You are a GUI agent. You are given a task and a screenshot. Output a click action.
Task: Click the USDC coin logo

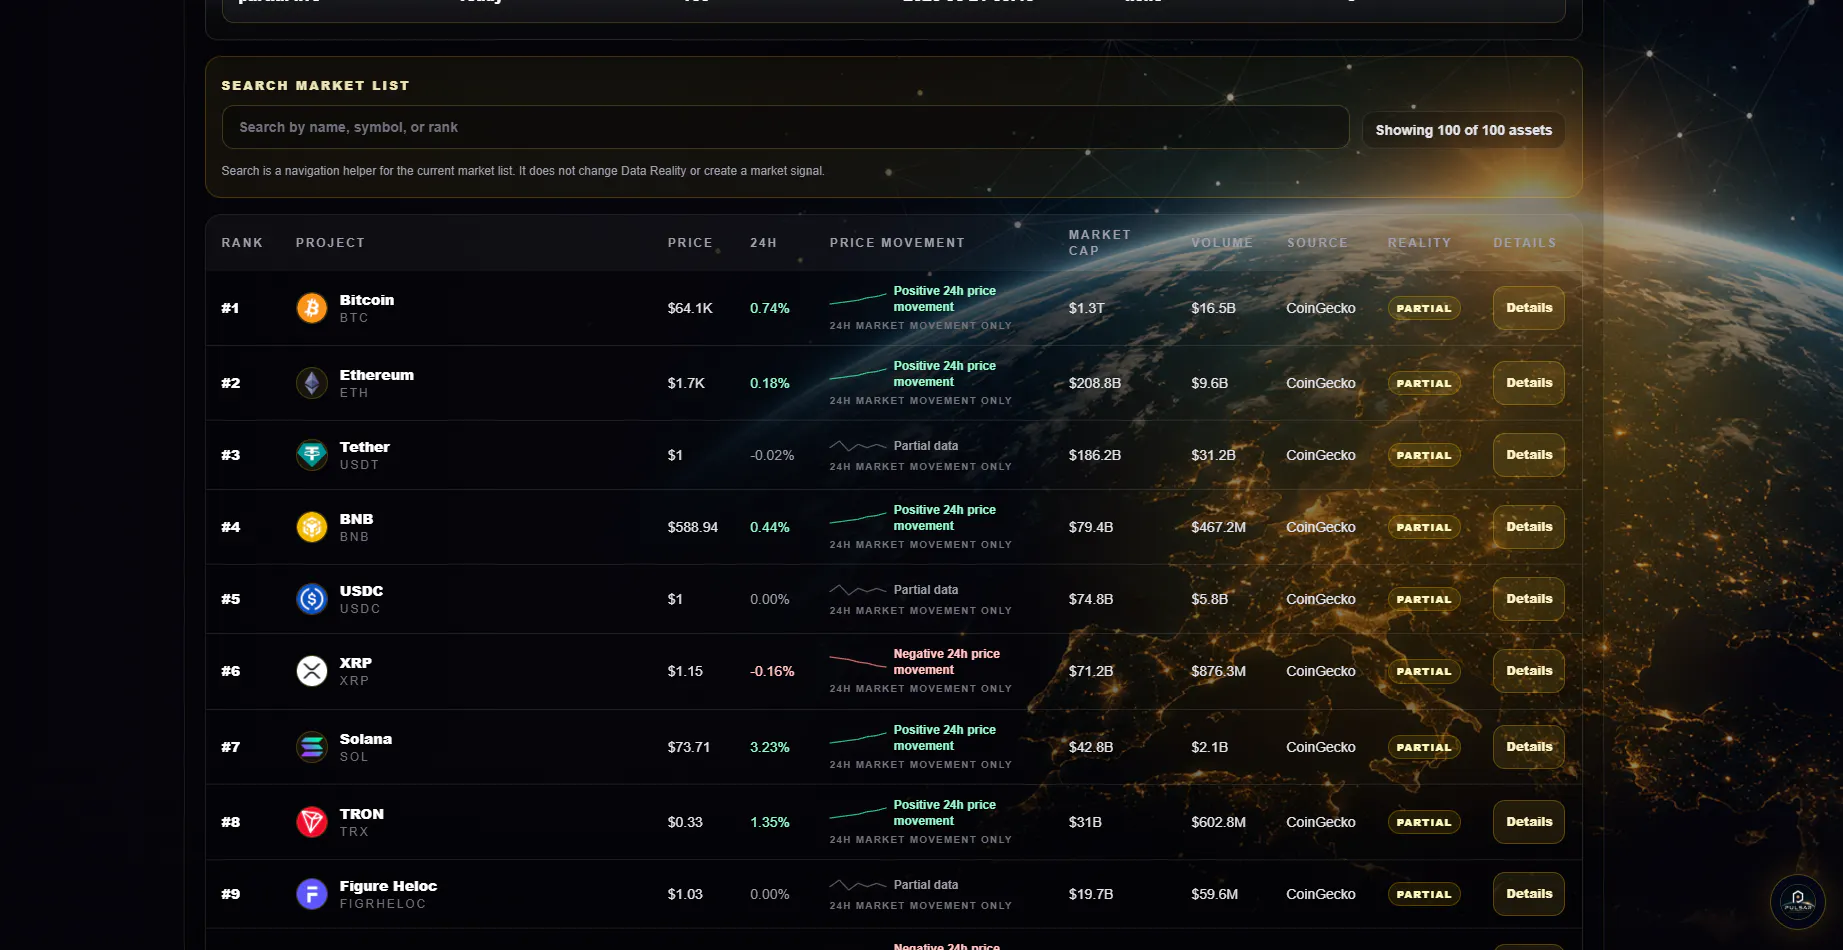coord(312,599)
